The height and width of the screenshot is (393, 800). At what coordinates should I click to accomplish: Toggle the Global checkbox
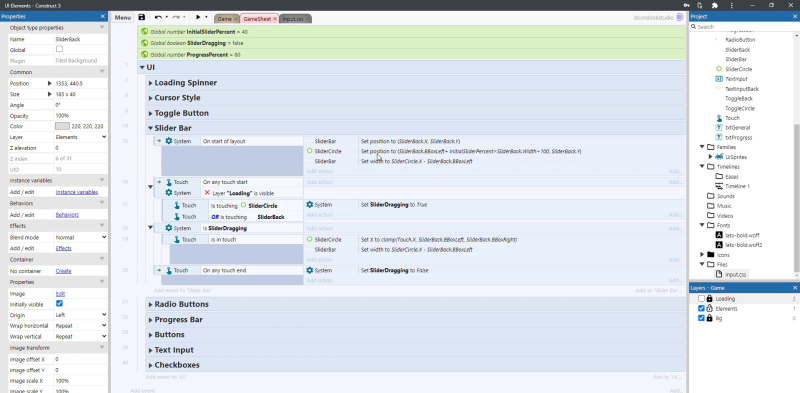[x=59, y=50]
